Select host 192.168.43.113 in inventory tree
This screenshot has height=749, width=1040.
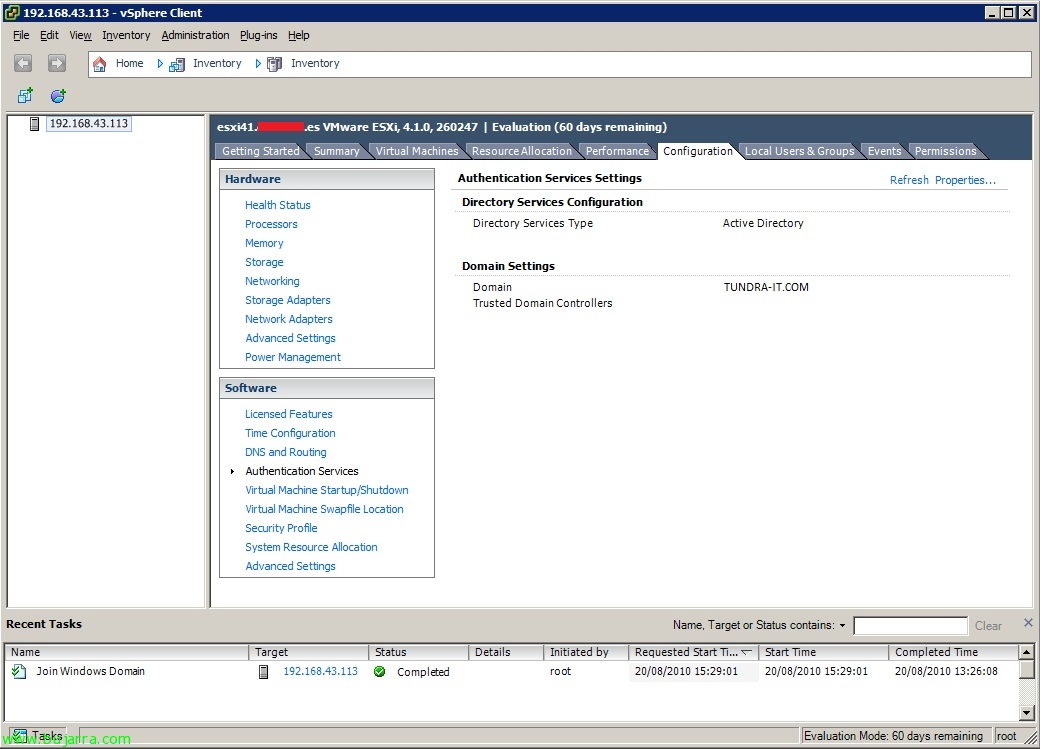pyautogui.click(x=89, y=123)
